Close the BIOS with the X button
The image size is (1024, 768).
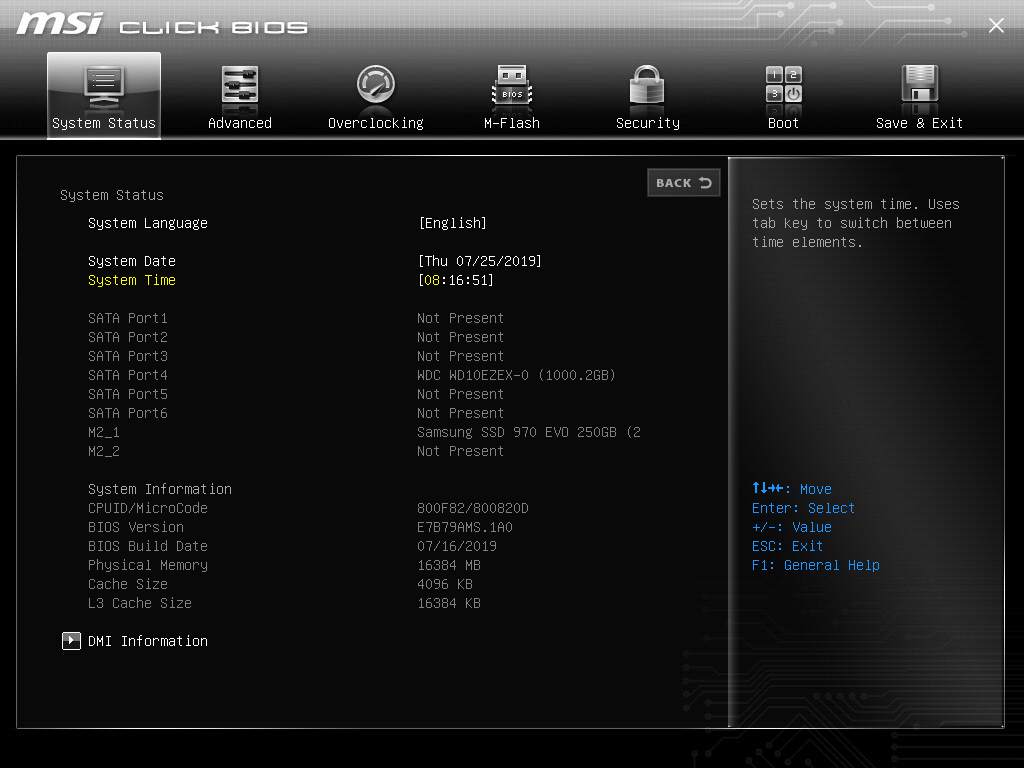click(996, 25)
